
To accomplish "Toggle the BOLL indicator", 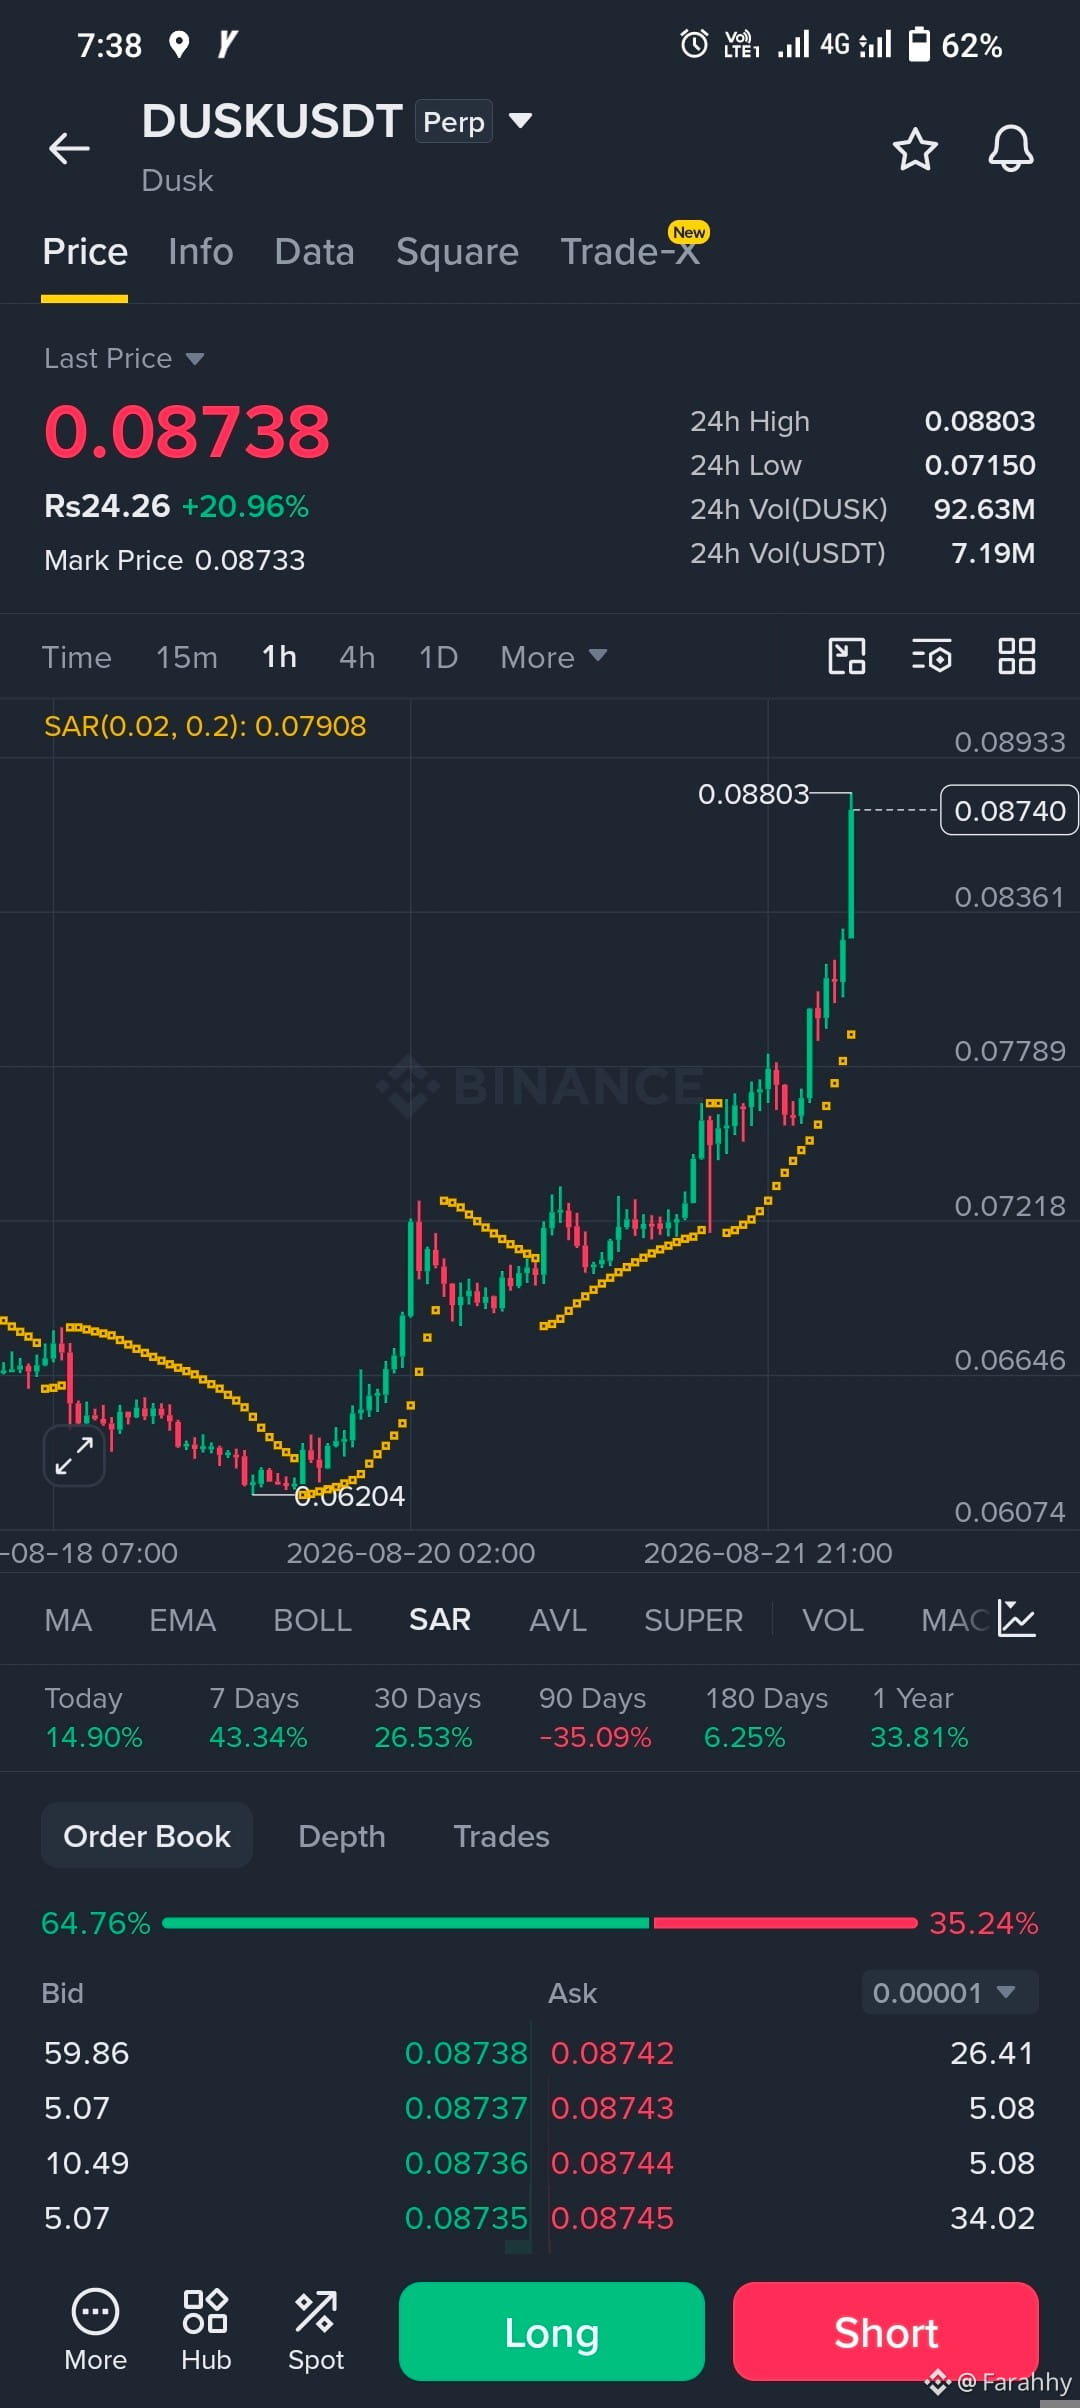I will 312,1620.
